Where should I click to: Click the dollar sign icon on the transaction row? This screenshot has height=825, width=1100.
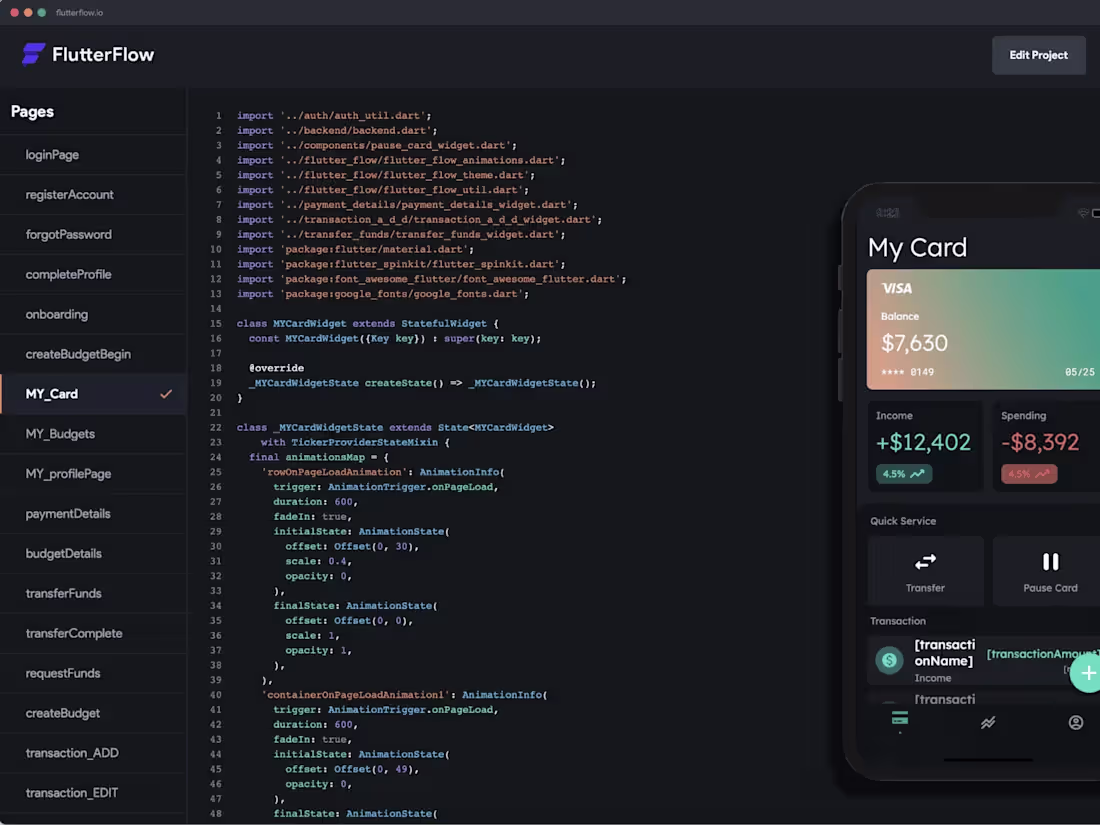[x=889, y=660]
